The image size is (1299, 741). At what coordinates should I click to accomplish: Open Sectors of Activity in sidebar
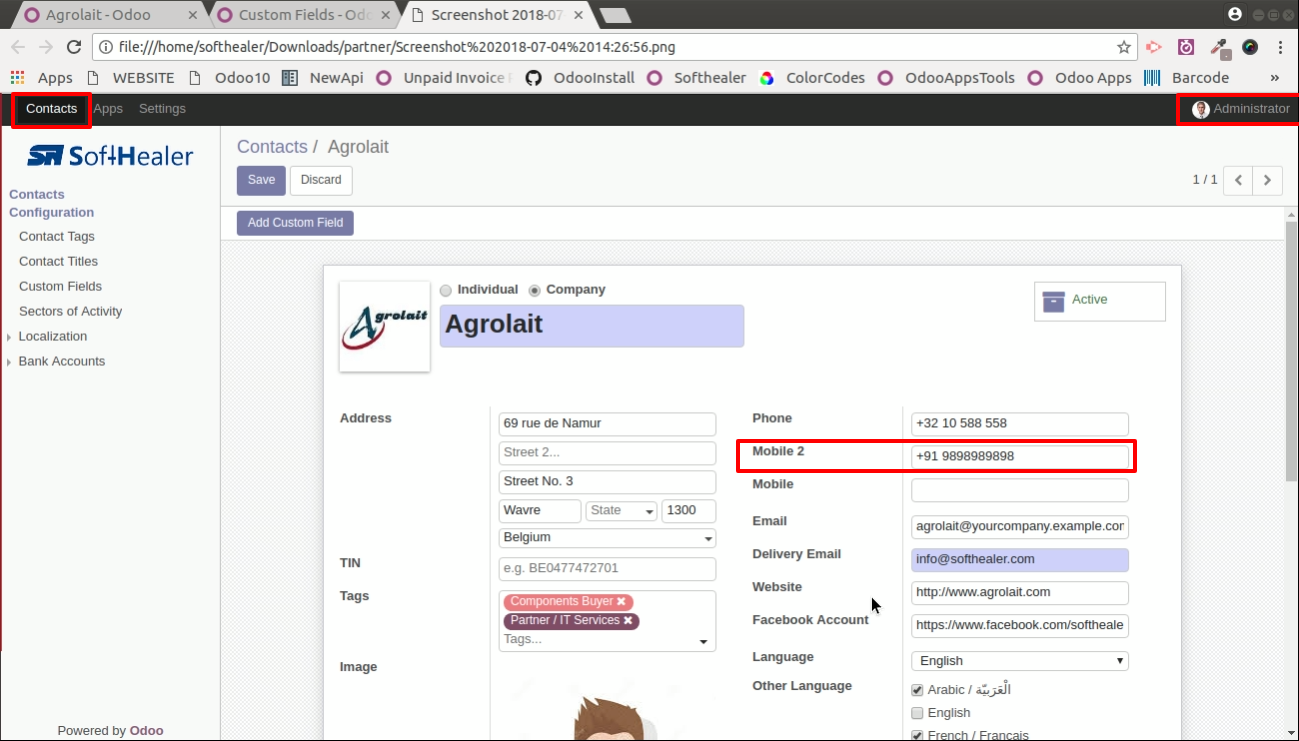click(71, 311)
